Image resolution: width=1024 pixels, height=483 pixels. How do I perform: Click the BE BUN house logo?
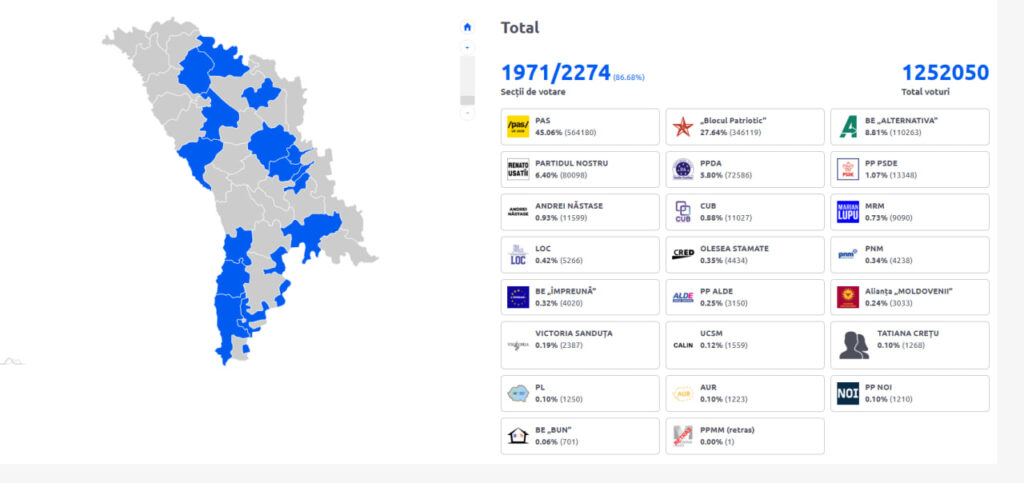518,435
